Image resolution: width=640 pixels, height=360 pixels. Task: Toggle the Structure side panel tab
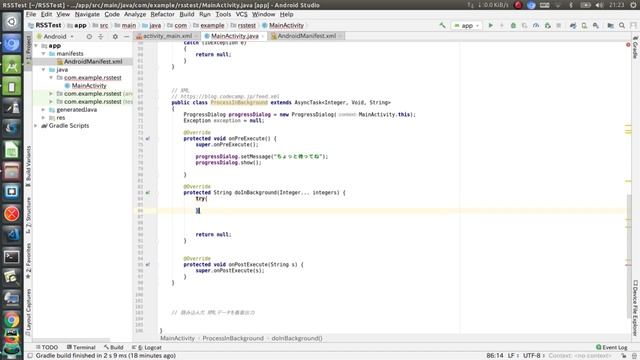(x=28, y=215)
